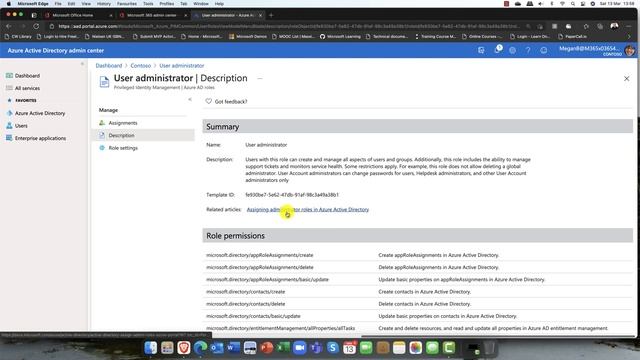Screen dimensions: 640x360
Task: Open a new browser tab
Action: 271,15
